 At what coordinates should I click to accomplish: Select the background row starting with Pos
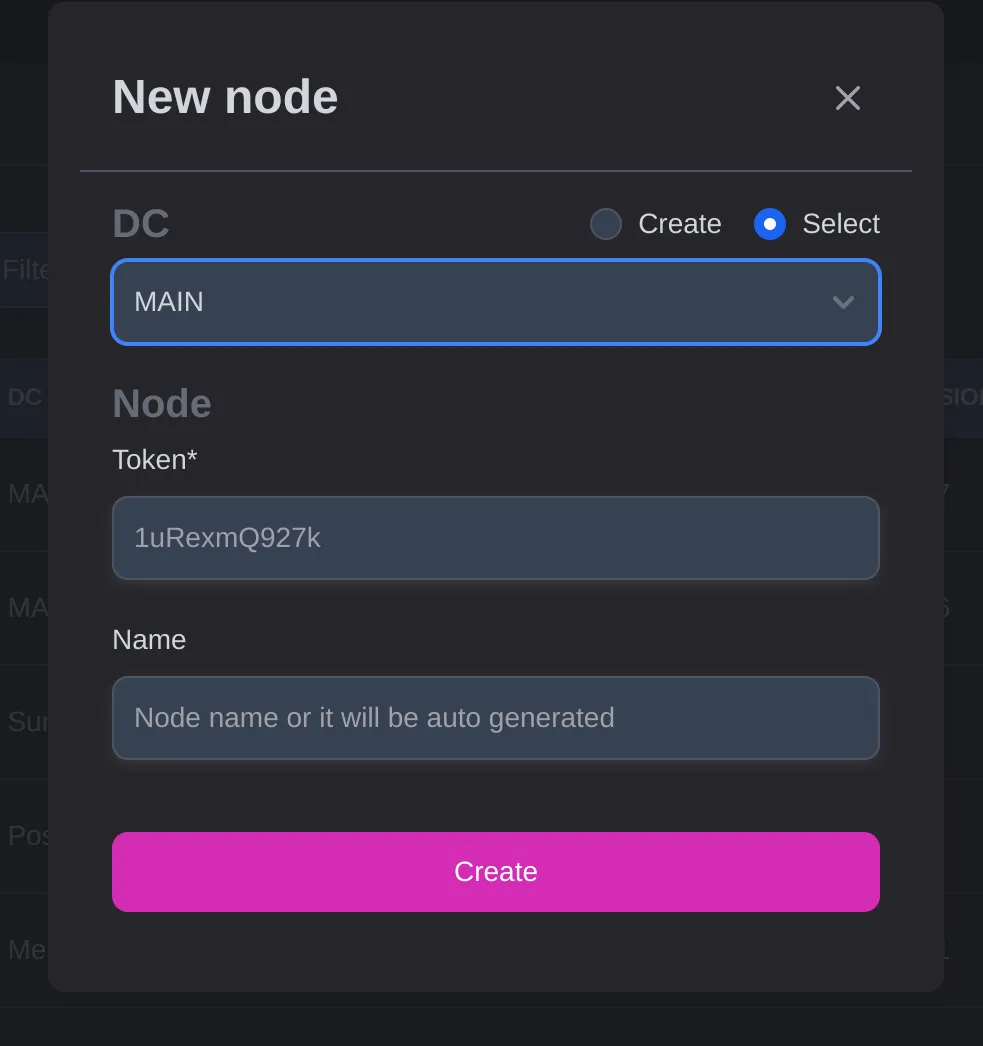click(26, 836)
